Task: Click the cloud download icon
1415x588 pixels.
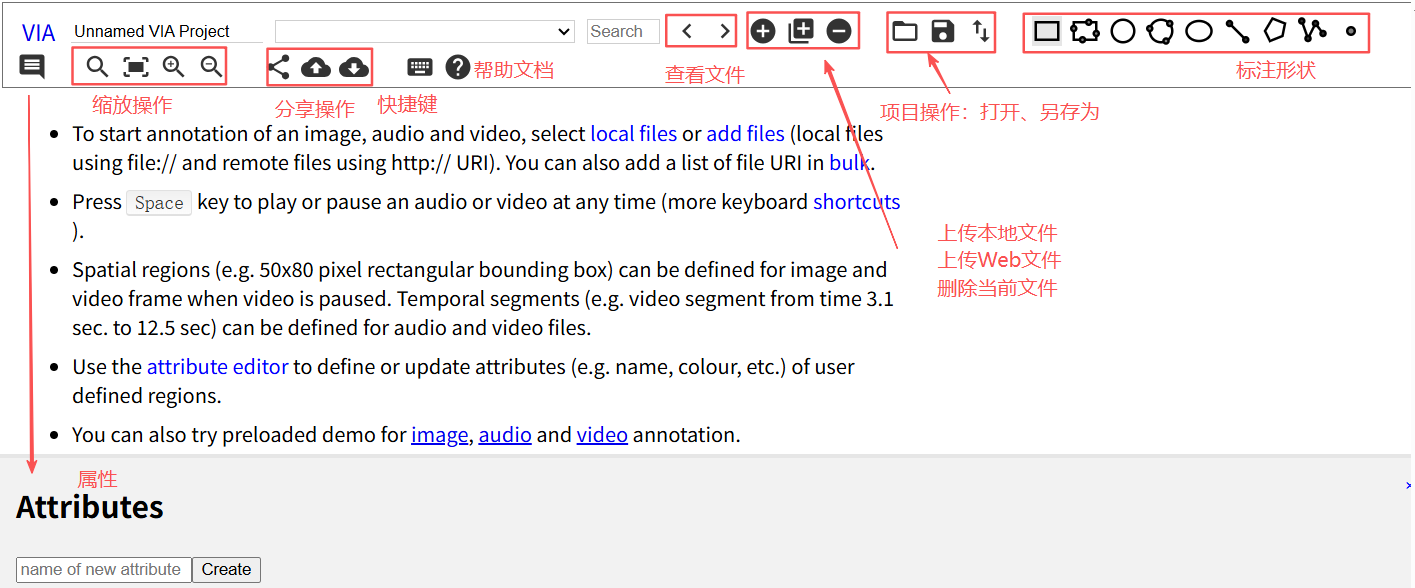Action: [x=354, y=67]
